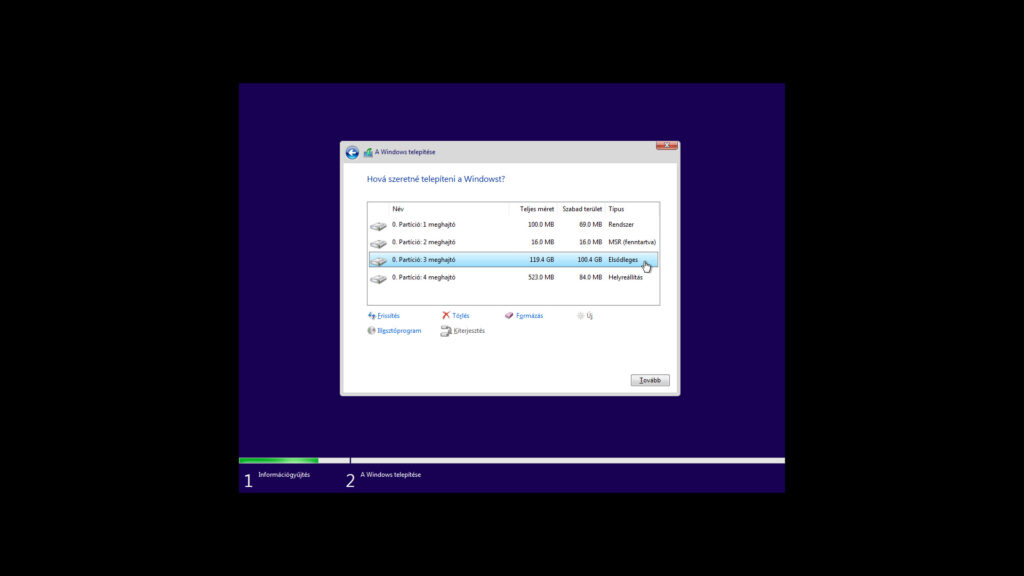Load driver via Illesztőprogram link
The image size is (1024, 576).
pos(399,330)
